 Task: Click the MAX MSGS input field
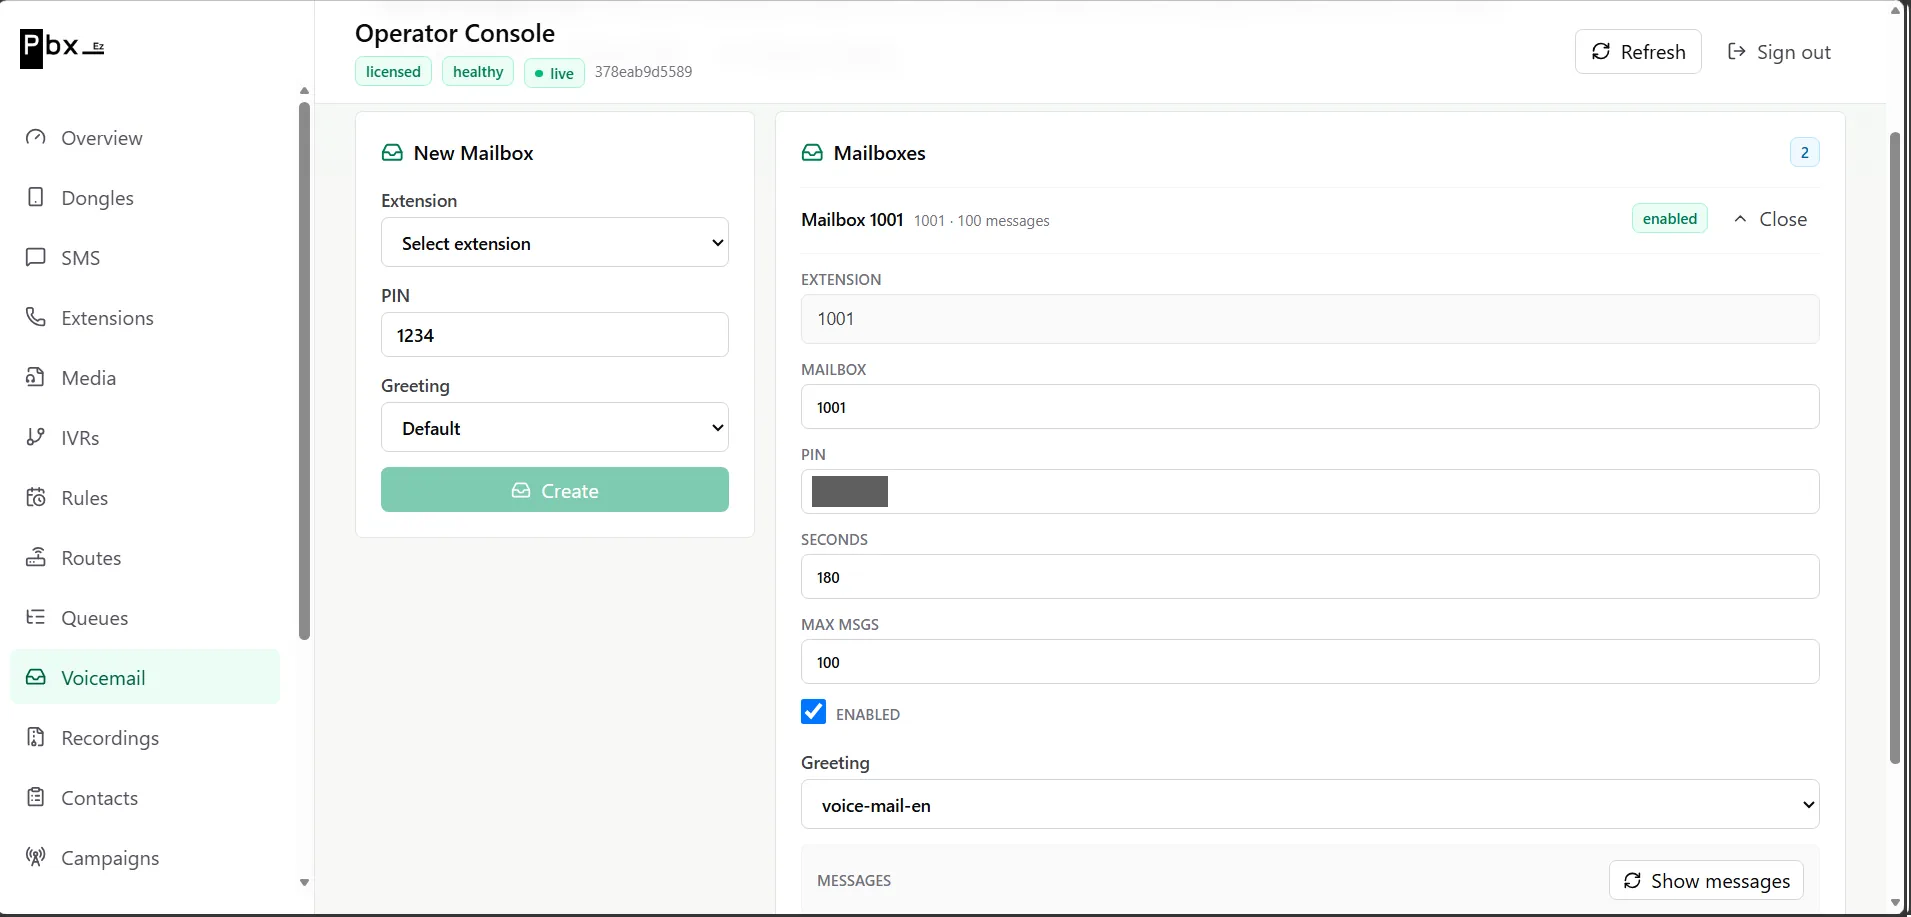[x=1310, y=662]
